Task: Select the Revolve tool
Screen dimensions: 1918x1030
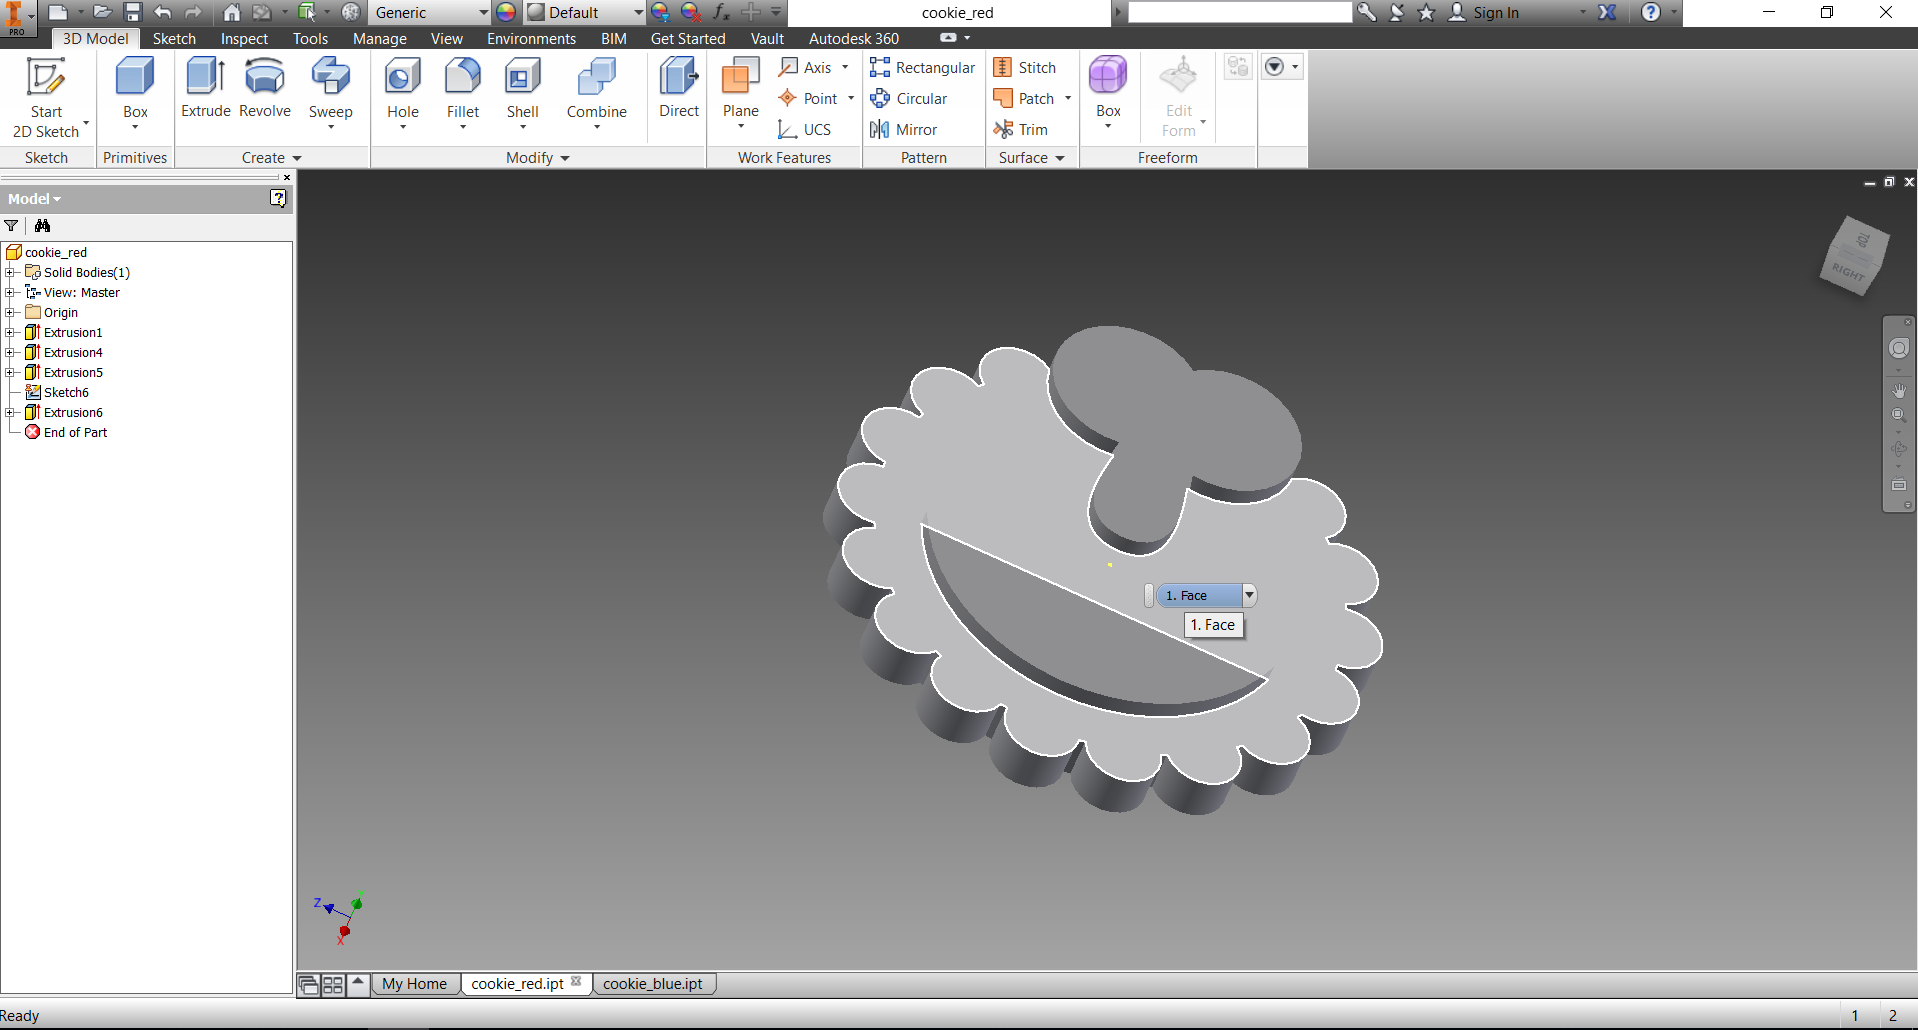Action: [x=265, y=88]
